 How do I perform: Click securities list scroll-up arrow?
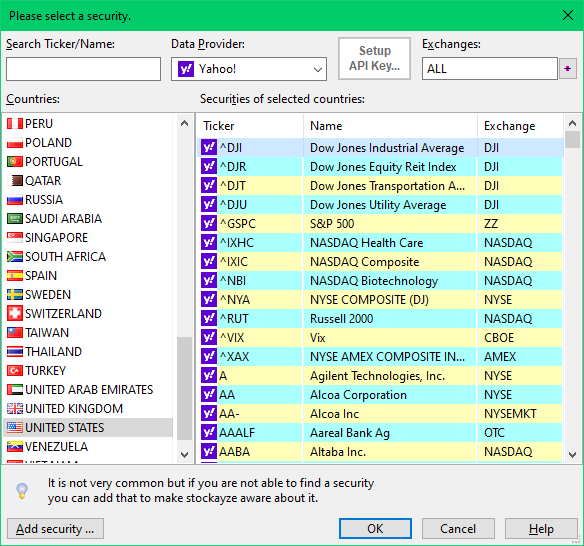pyautogui.click(x=572, y=123)
